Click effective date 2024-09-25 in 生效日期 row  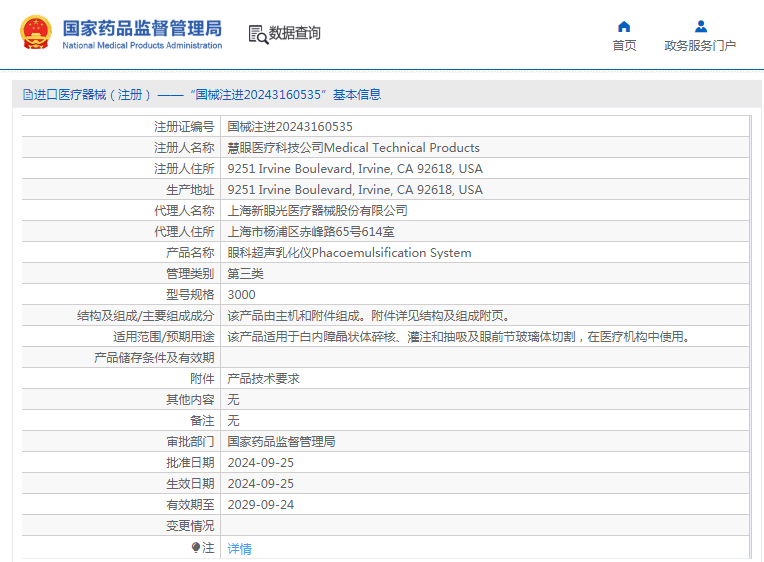coord(261,483)
